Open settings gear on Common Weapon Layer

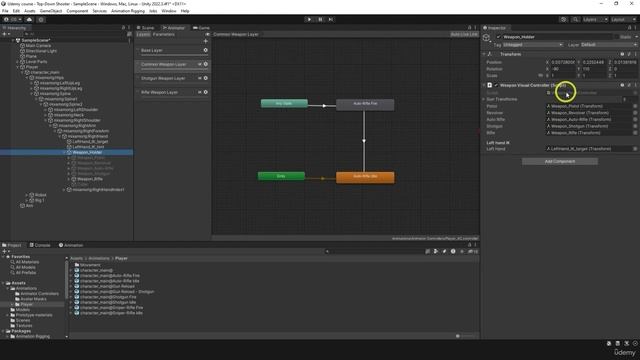[206, 64]
